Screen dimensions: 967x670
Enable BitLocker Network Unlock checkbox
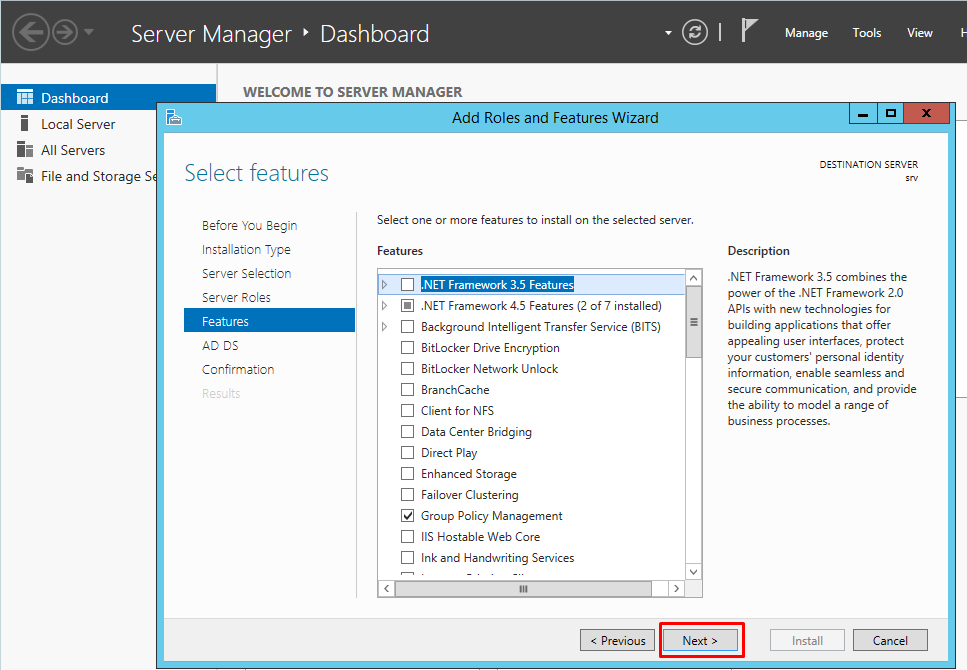tap(407, 368)
